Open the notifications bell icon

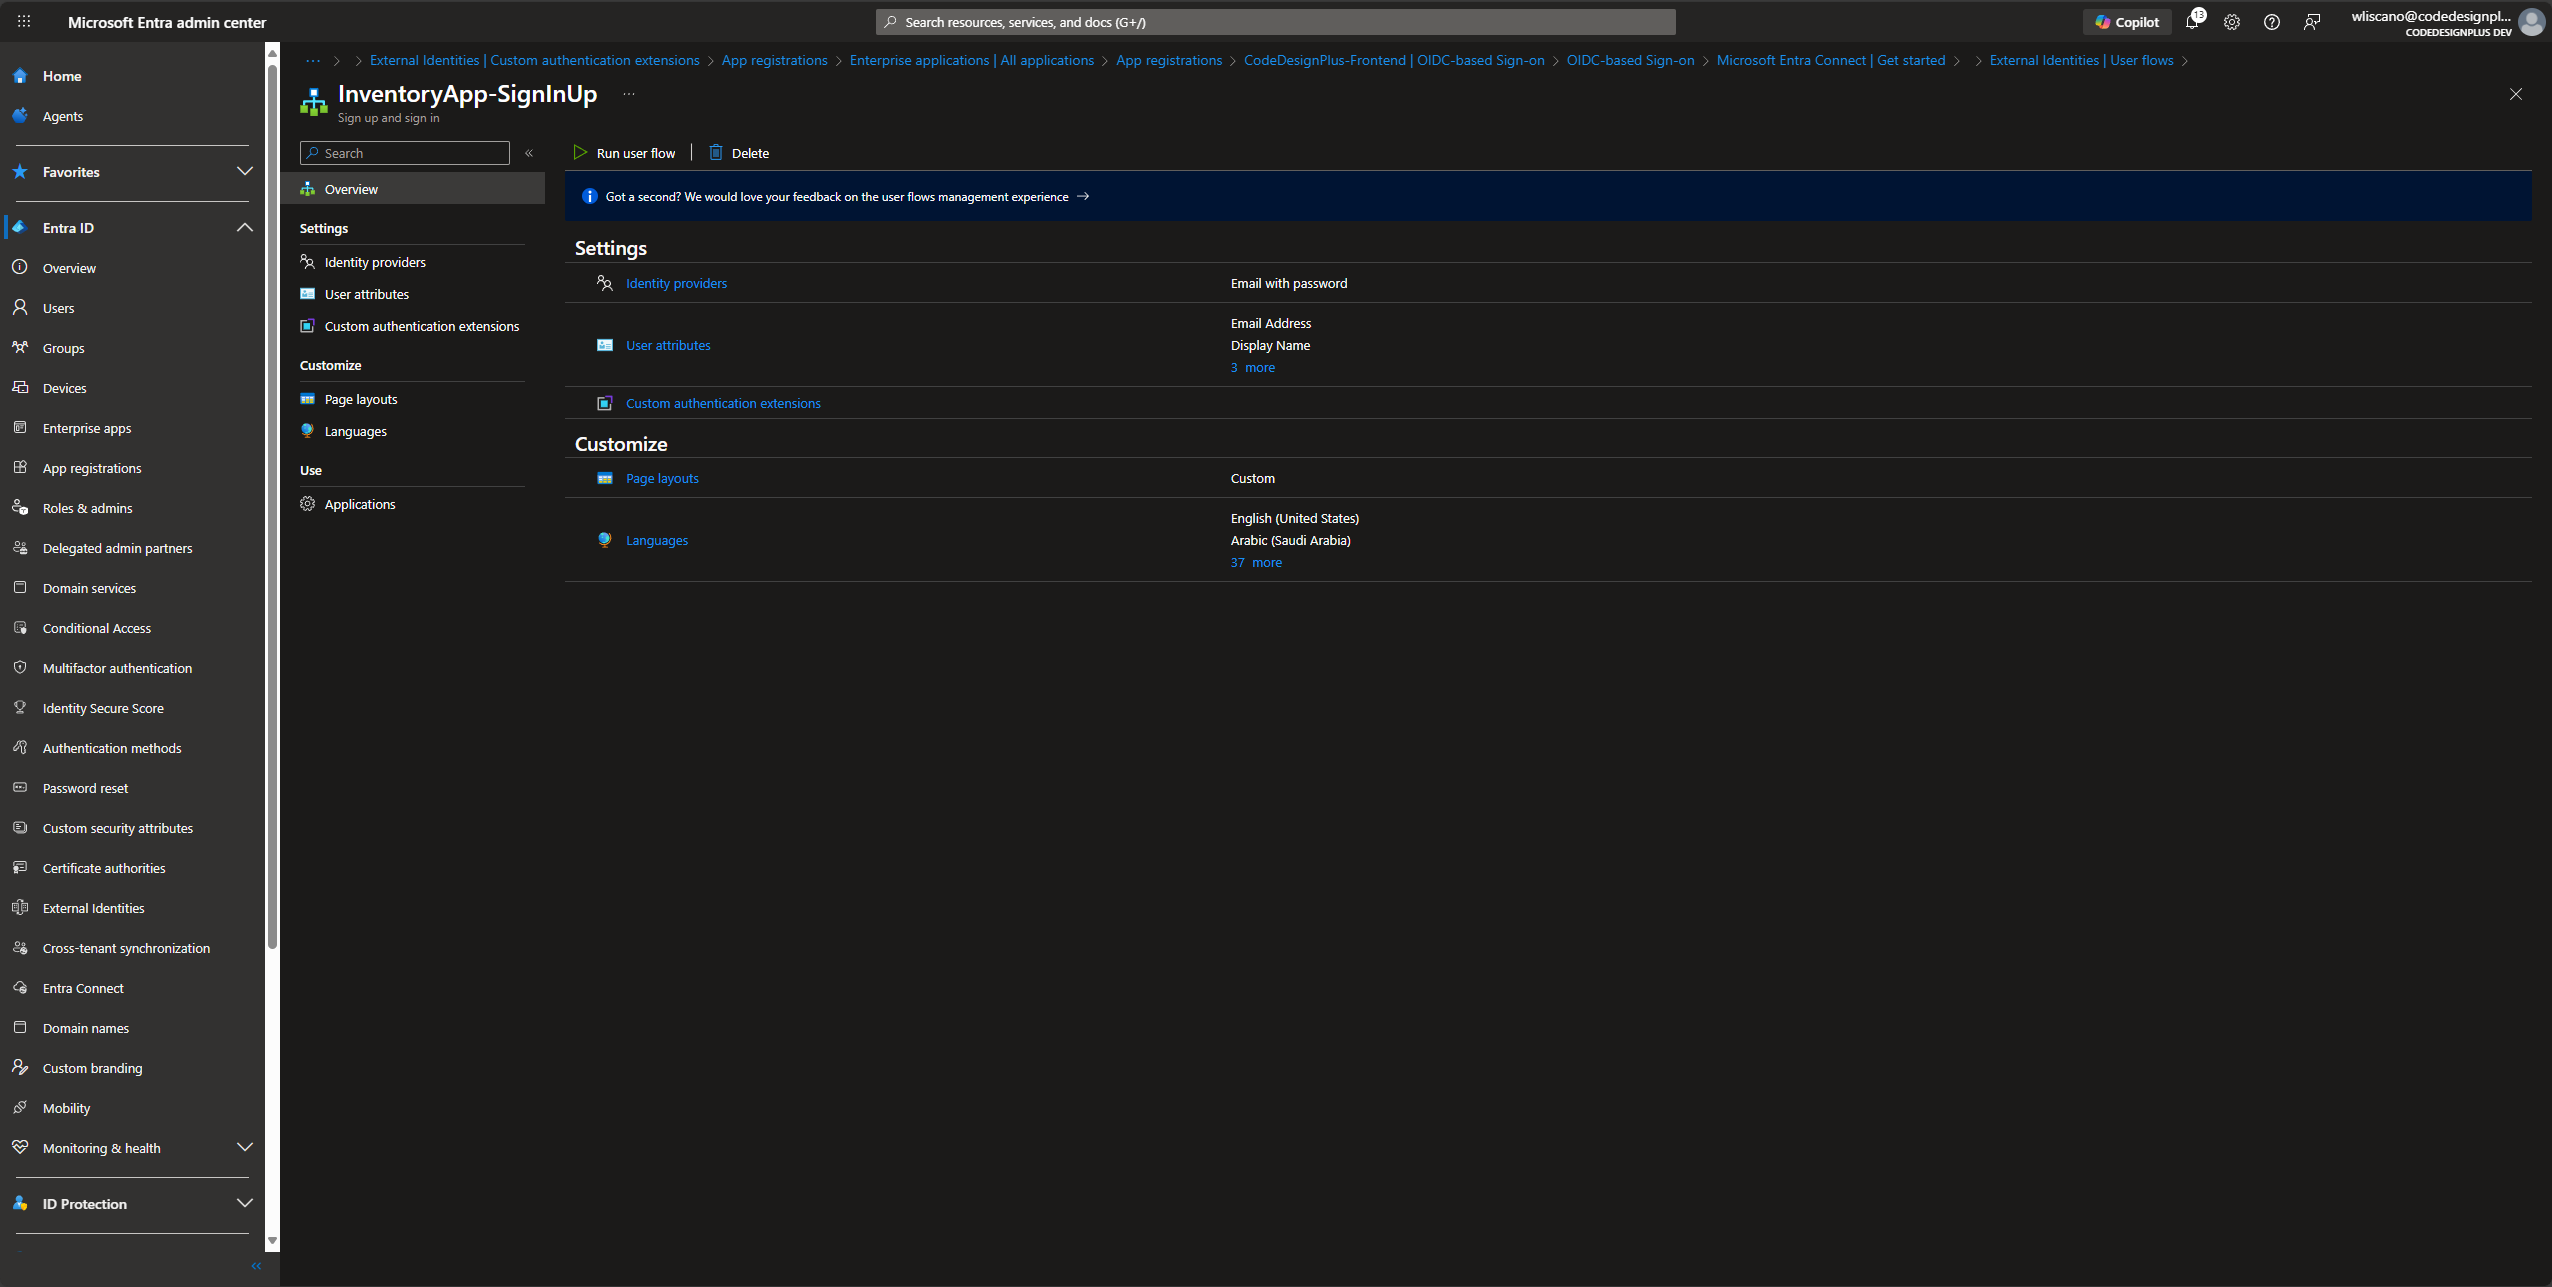(x=2192, y=21)
